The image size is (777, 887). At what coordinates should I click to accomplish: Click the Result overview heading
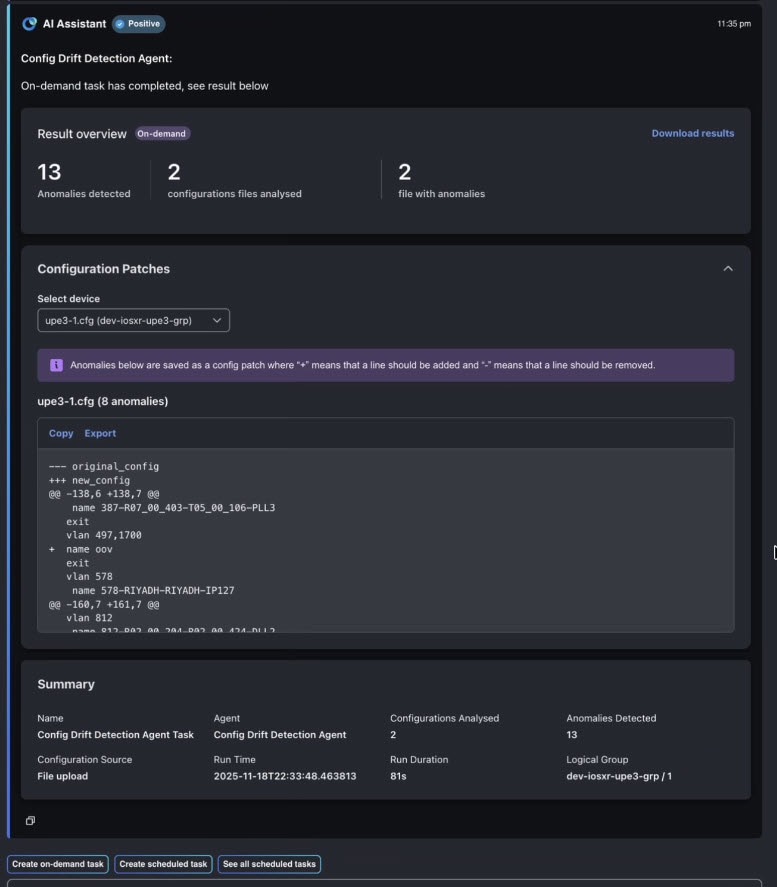point(82,134)
